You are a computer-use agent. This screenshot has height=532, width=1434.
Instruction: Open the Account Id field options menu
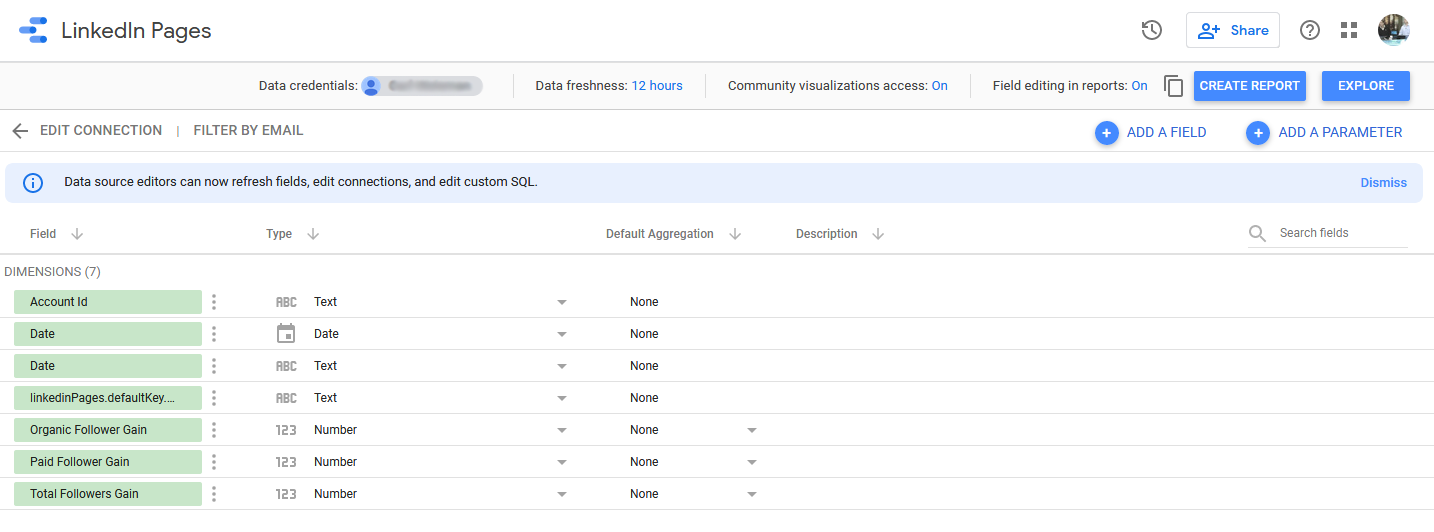[x=214, y=302]
